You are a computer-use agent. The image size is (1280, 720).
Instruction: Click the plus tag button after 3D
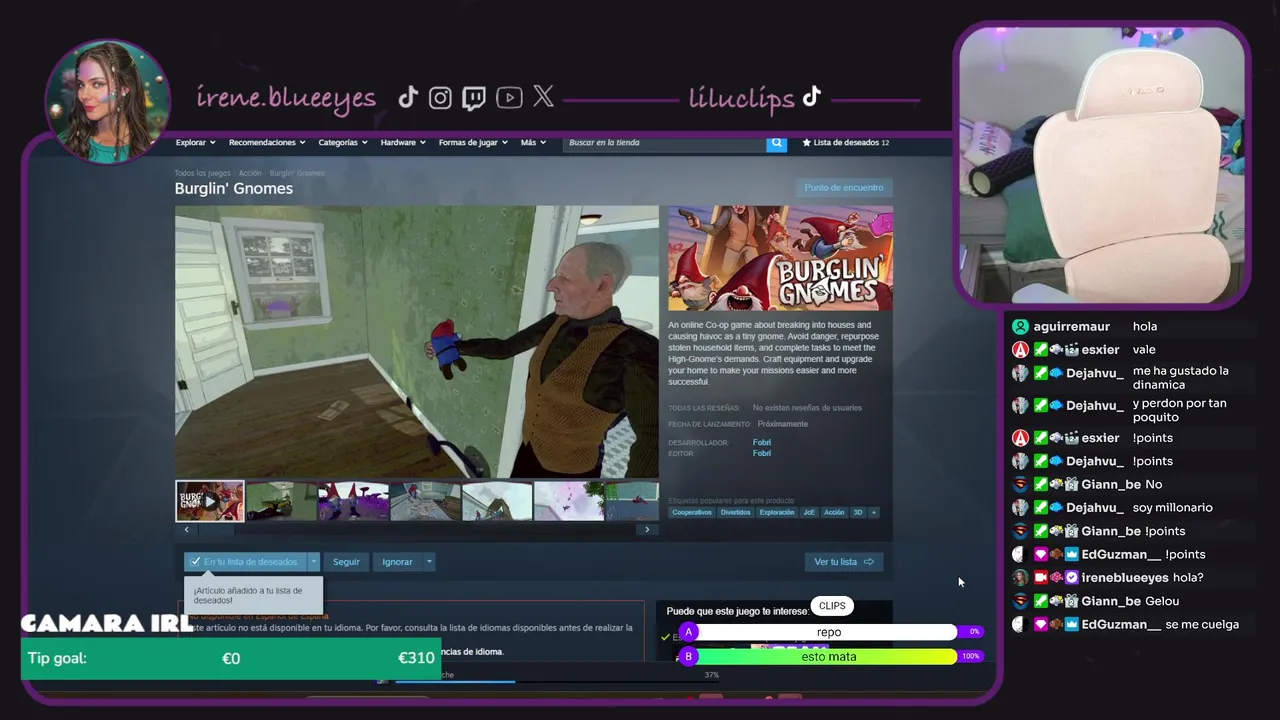[873, 512]
